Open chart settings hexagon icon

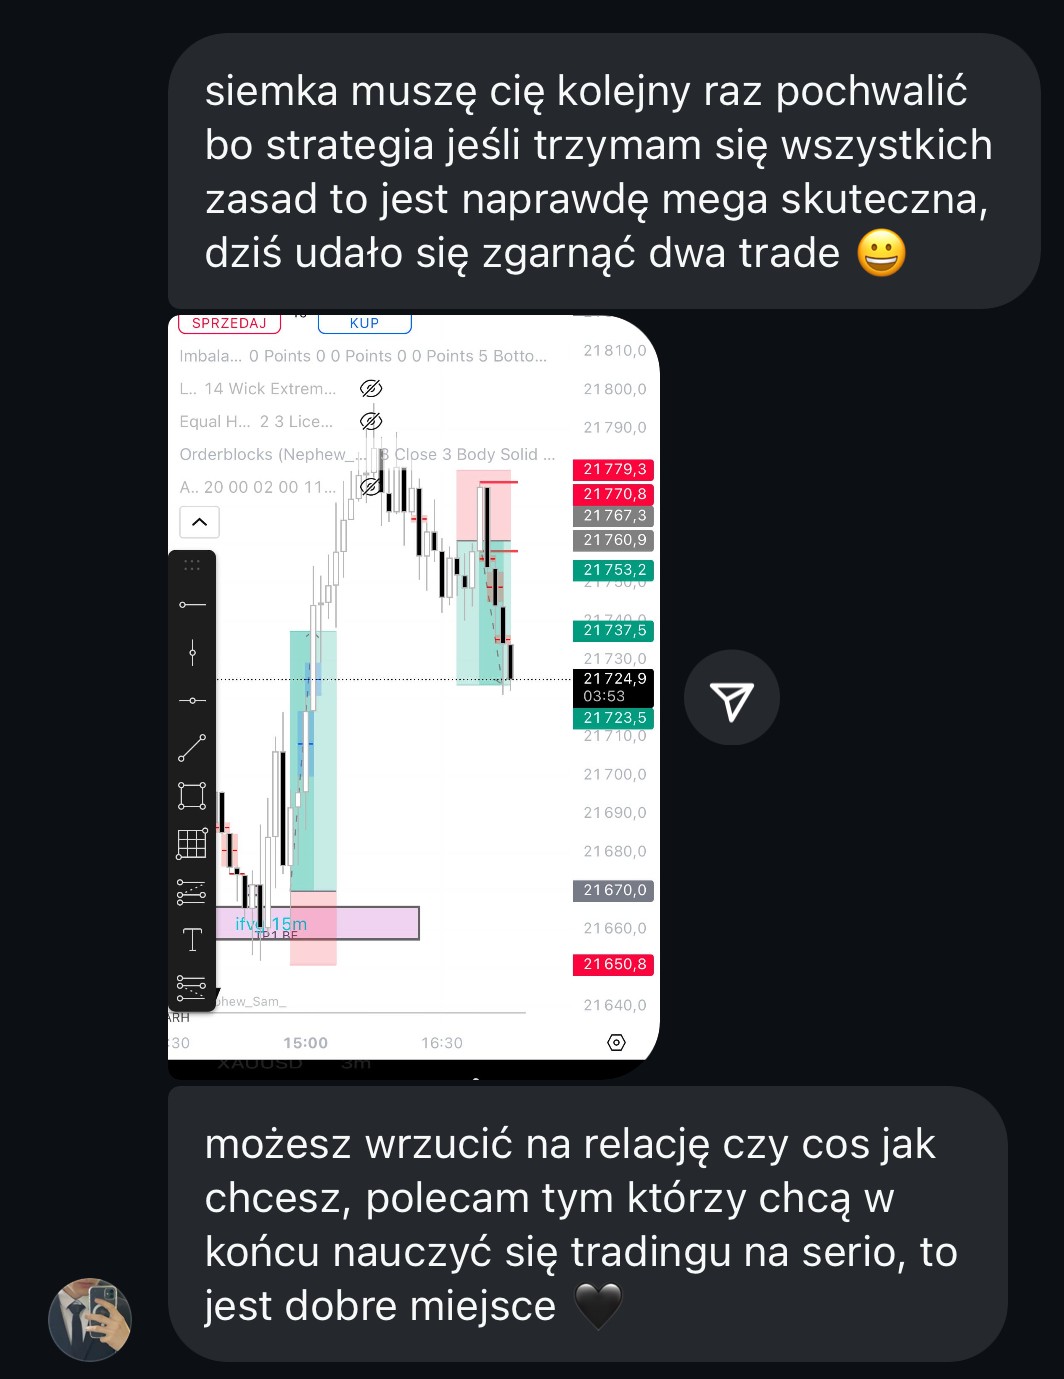pos(617,1043)
